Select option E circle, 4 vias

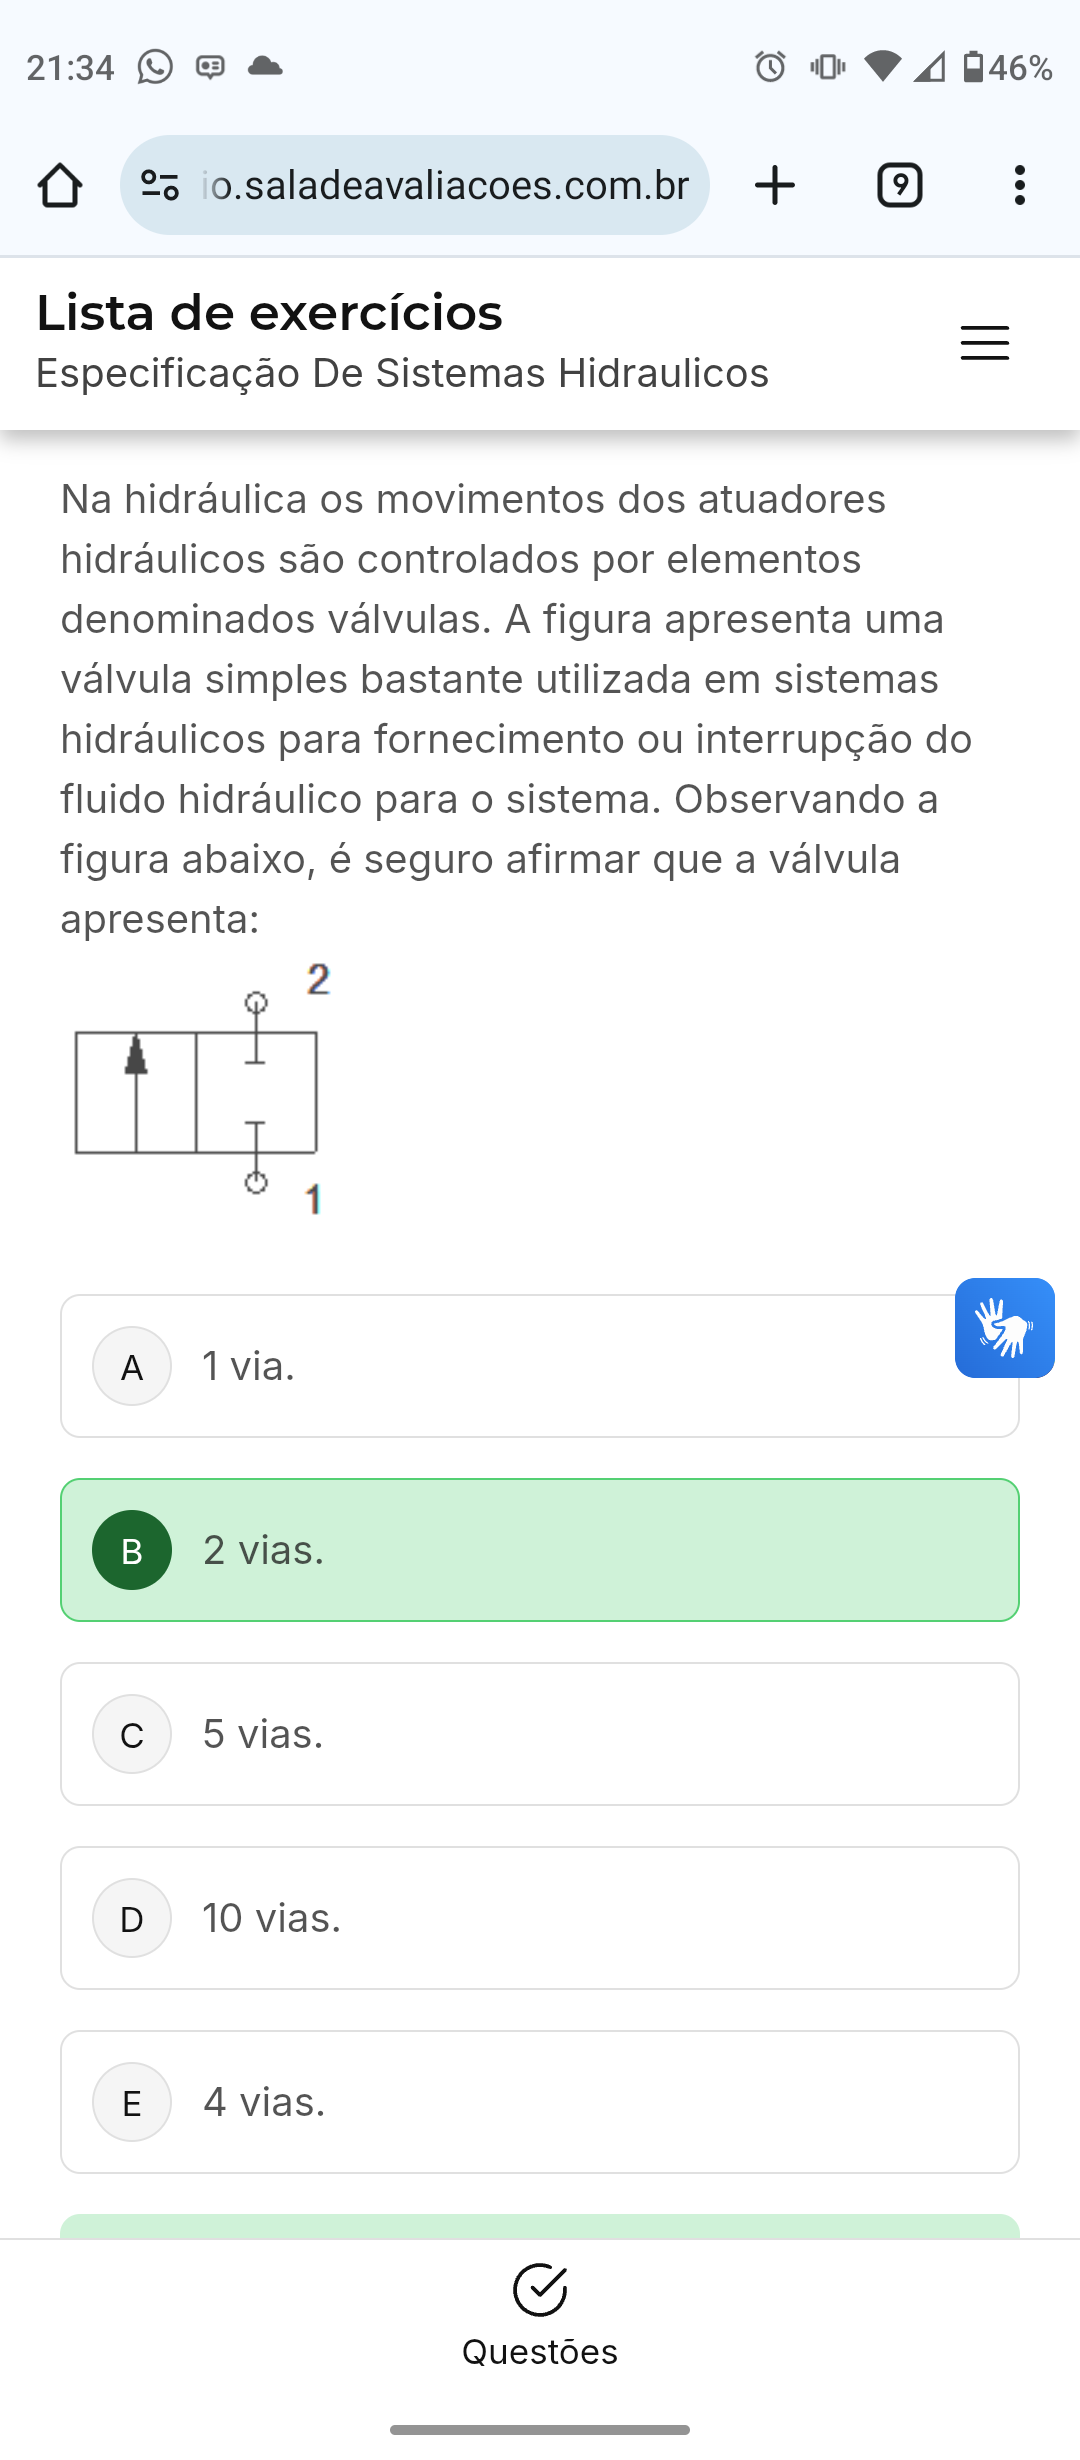tap(132, 2102)
